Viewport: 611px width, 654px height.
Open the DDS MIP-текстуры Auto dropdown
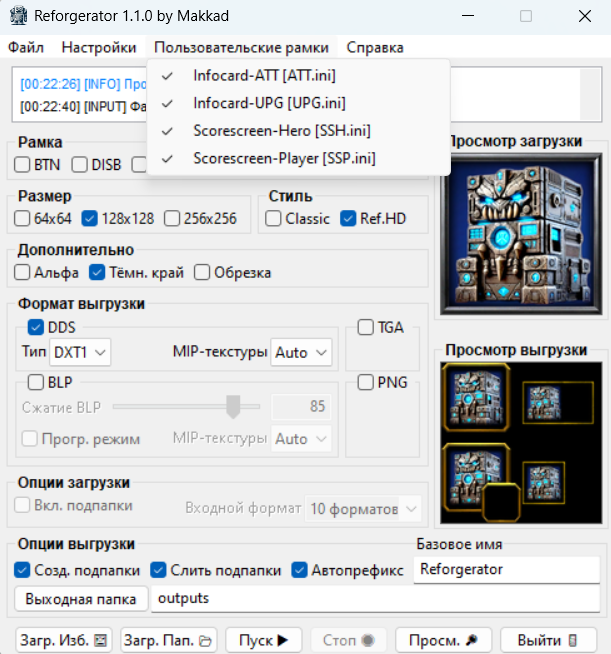point(301,352)
